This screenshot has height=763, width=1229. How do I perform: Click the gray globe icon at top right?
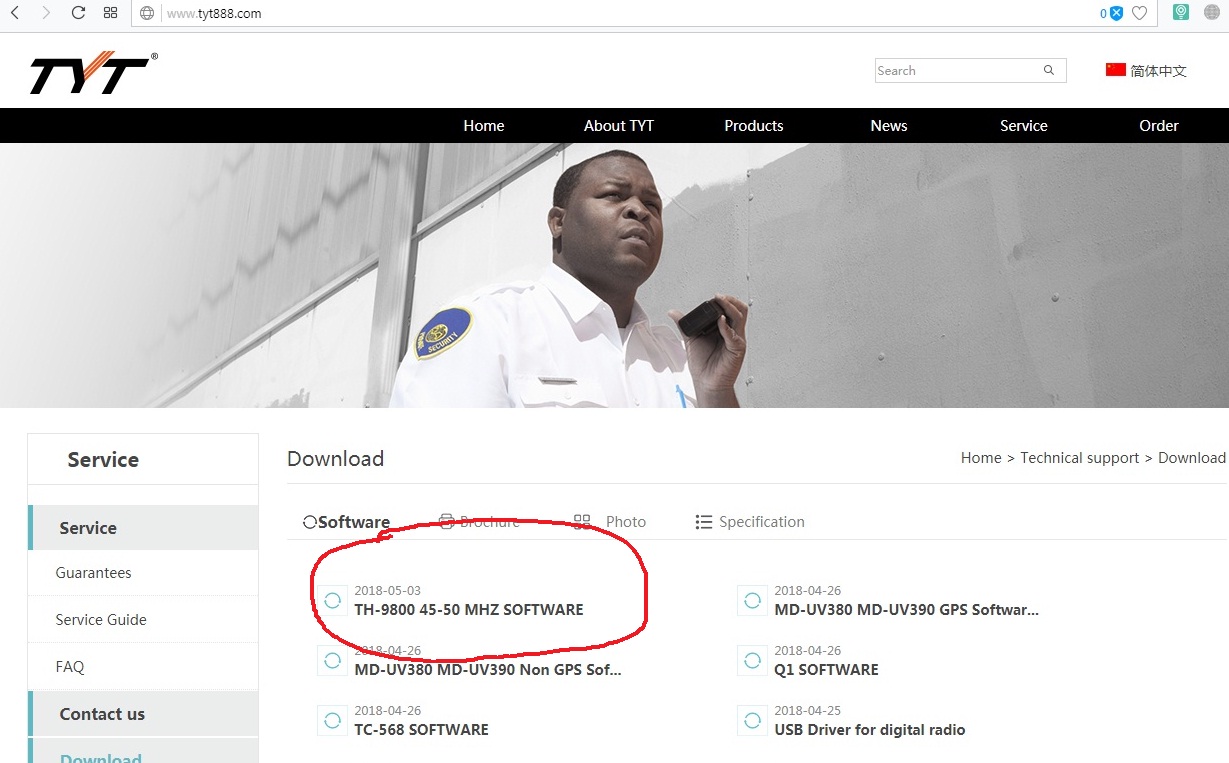[1212, 12]
